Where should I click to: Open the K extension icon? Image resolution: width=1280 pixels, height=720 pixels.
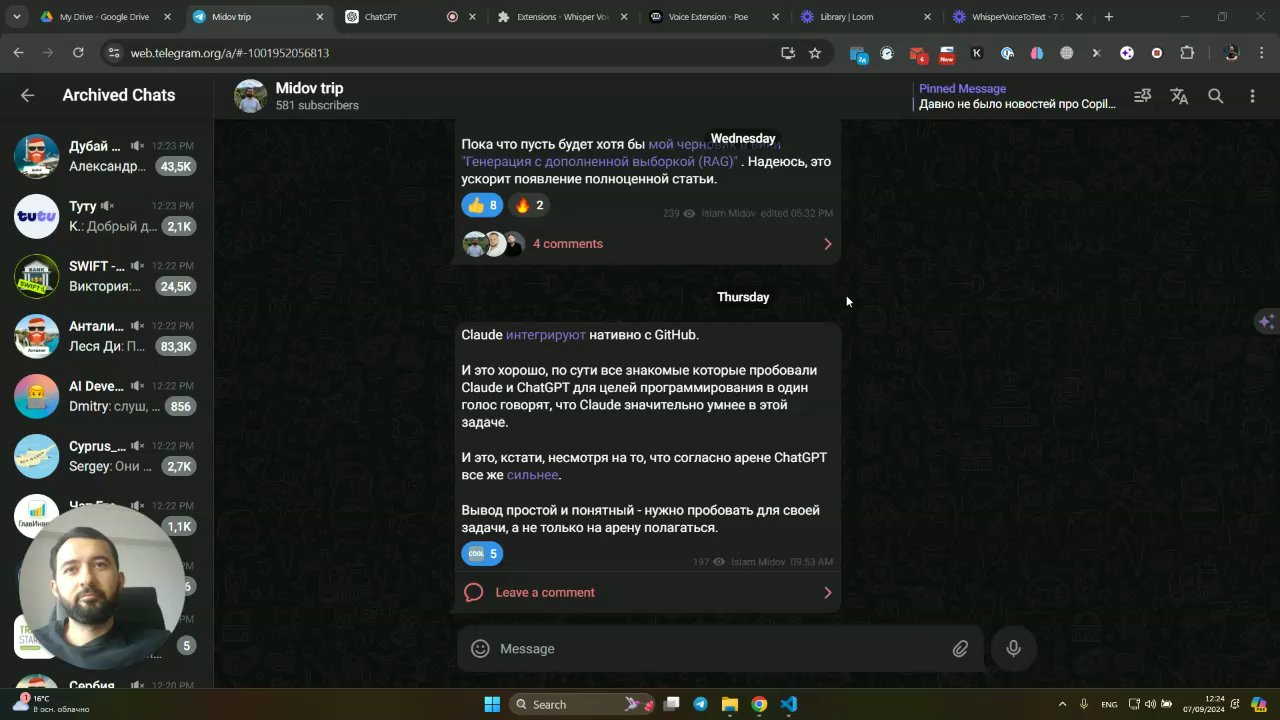[977, 54]
